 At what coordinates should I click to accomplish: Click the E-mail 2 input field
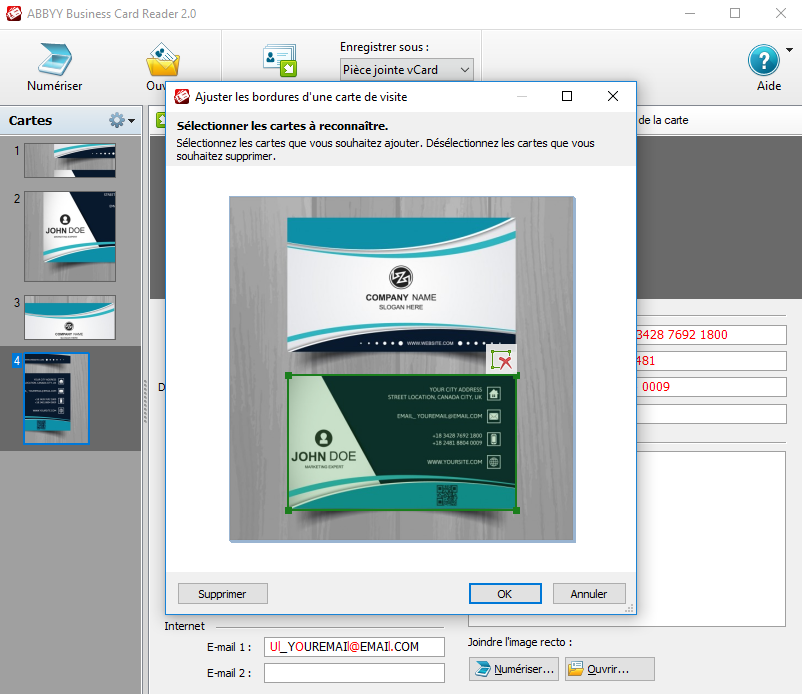coord(354,673)
